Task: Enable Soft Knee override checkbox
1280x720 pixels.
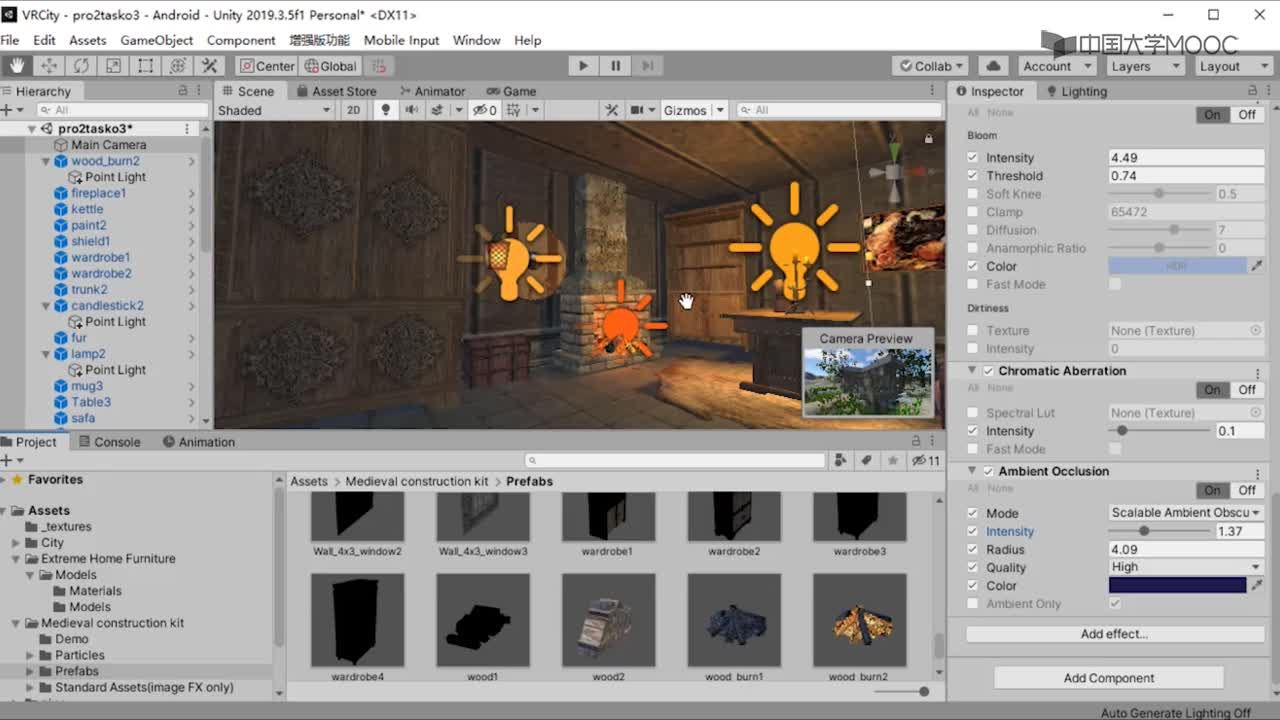Action: tap(973, 194)
